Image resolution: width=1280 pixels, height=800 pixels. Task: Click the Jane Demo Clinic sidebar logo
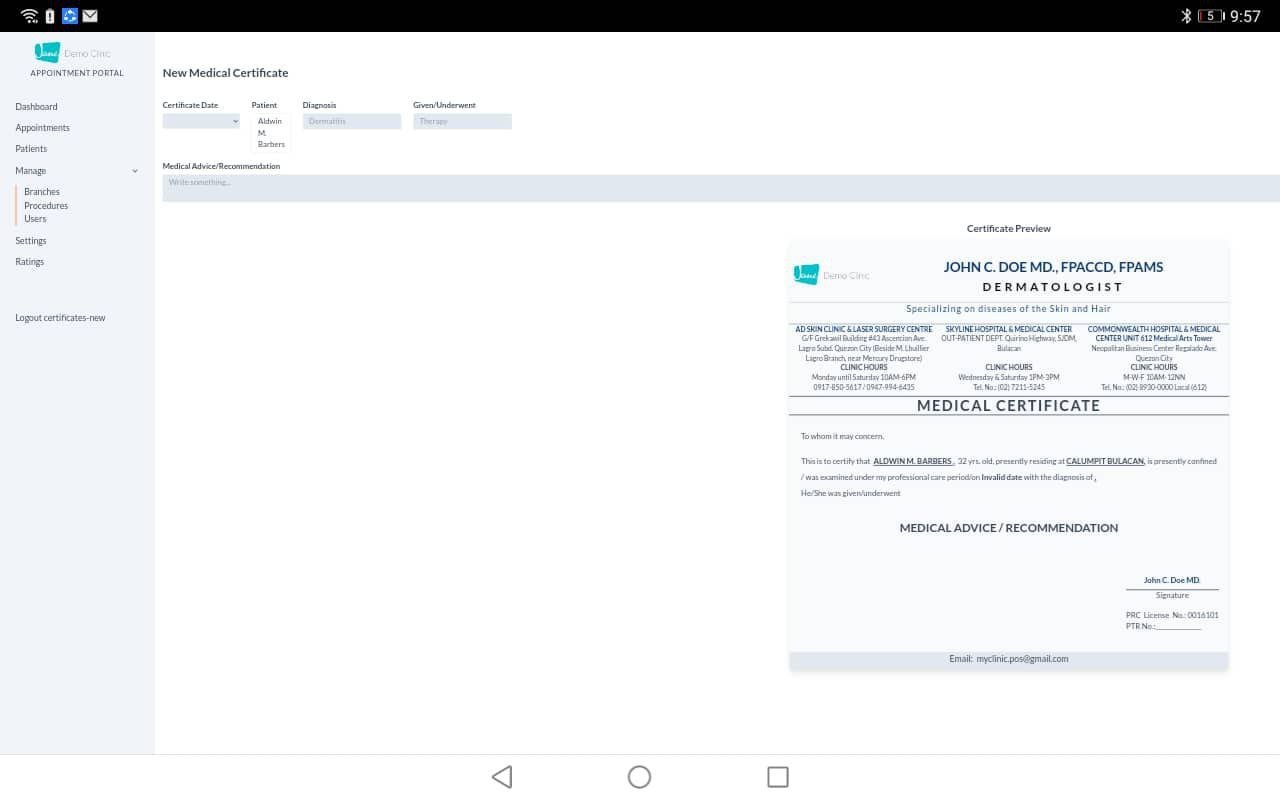72,53
